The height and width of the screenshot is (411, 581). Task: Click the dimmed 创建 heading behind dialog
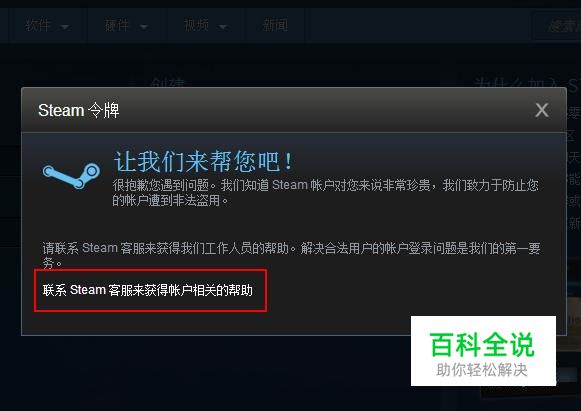(x=167, y=82)
